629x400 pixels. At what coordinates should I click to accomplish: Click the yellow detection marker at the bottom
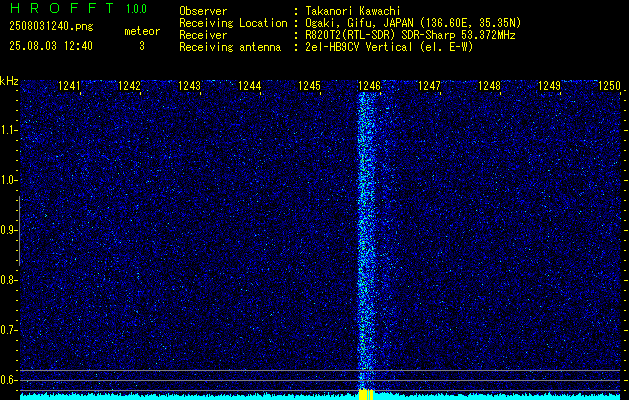click(366, 394)
